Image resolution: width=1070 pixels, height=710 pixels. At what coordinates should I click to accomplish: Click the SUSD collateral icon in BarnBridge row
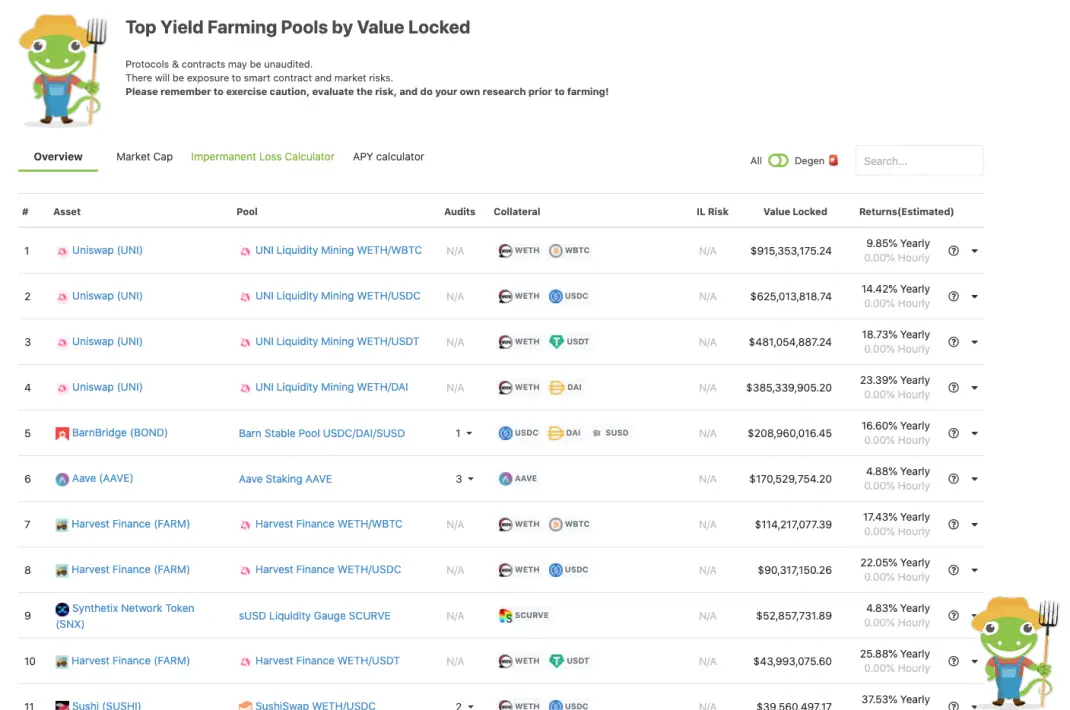click(596, 433)
